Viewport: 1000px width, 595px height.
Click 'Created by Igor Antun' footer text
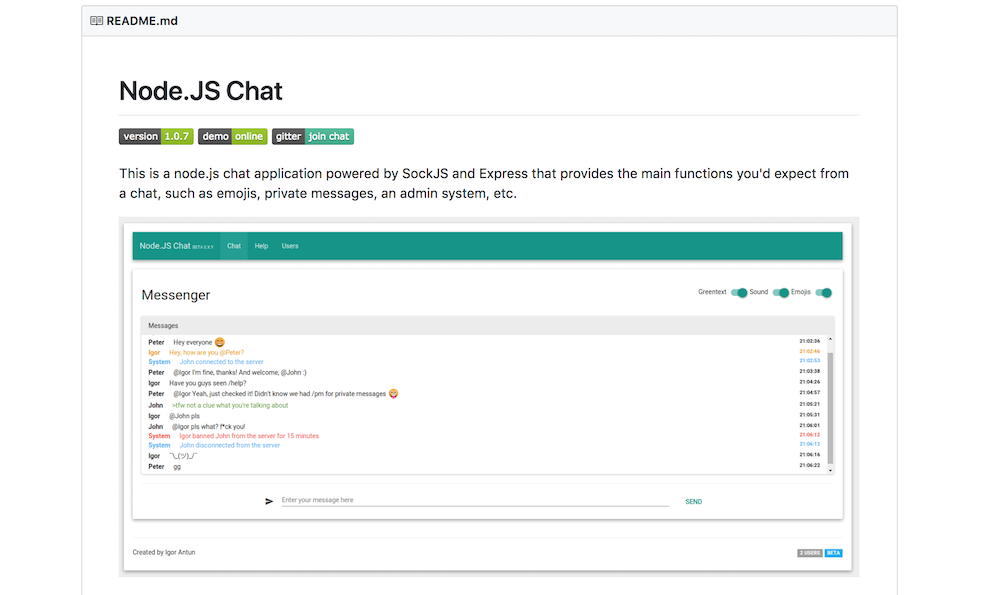(x=164, y=552)
